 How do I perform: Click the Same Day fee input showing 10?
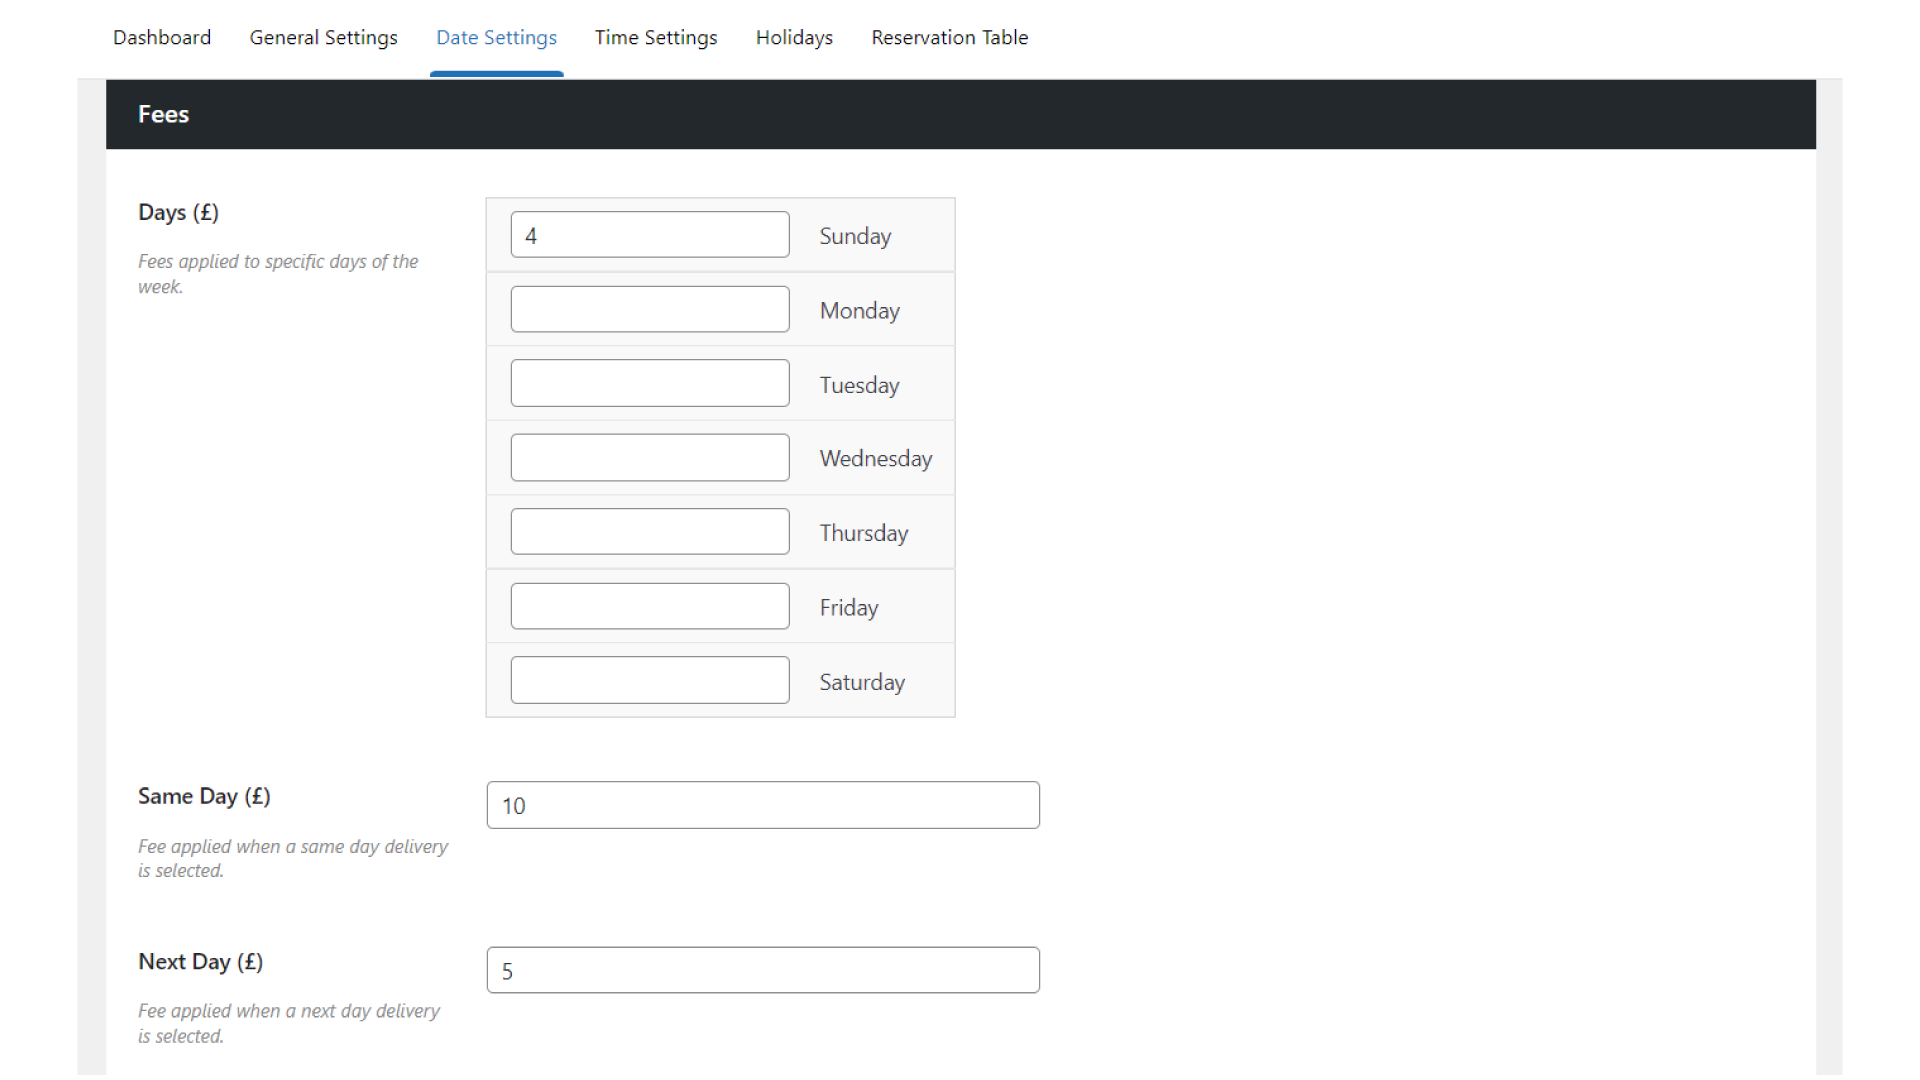click(x=763, y=804)
